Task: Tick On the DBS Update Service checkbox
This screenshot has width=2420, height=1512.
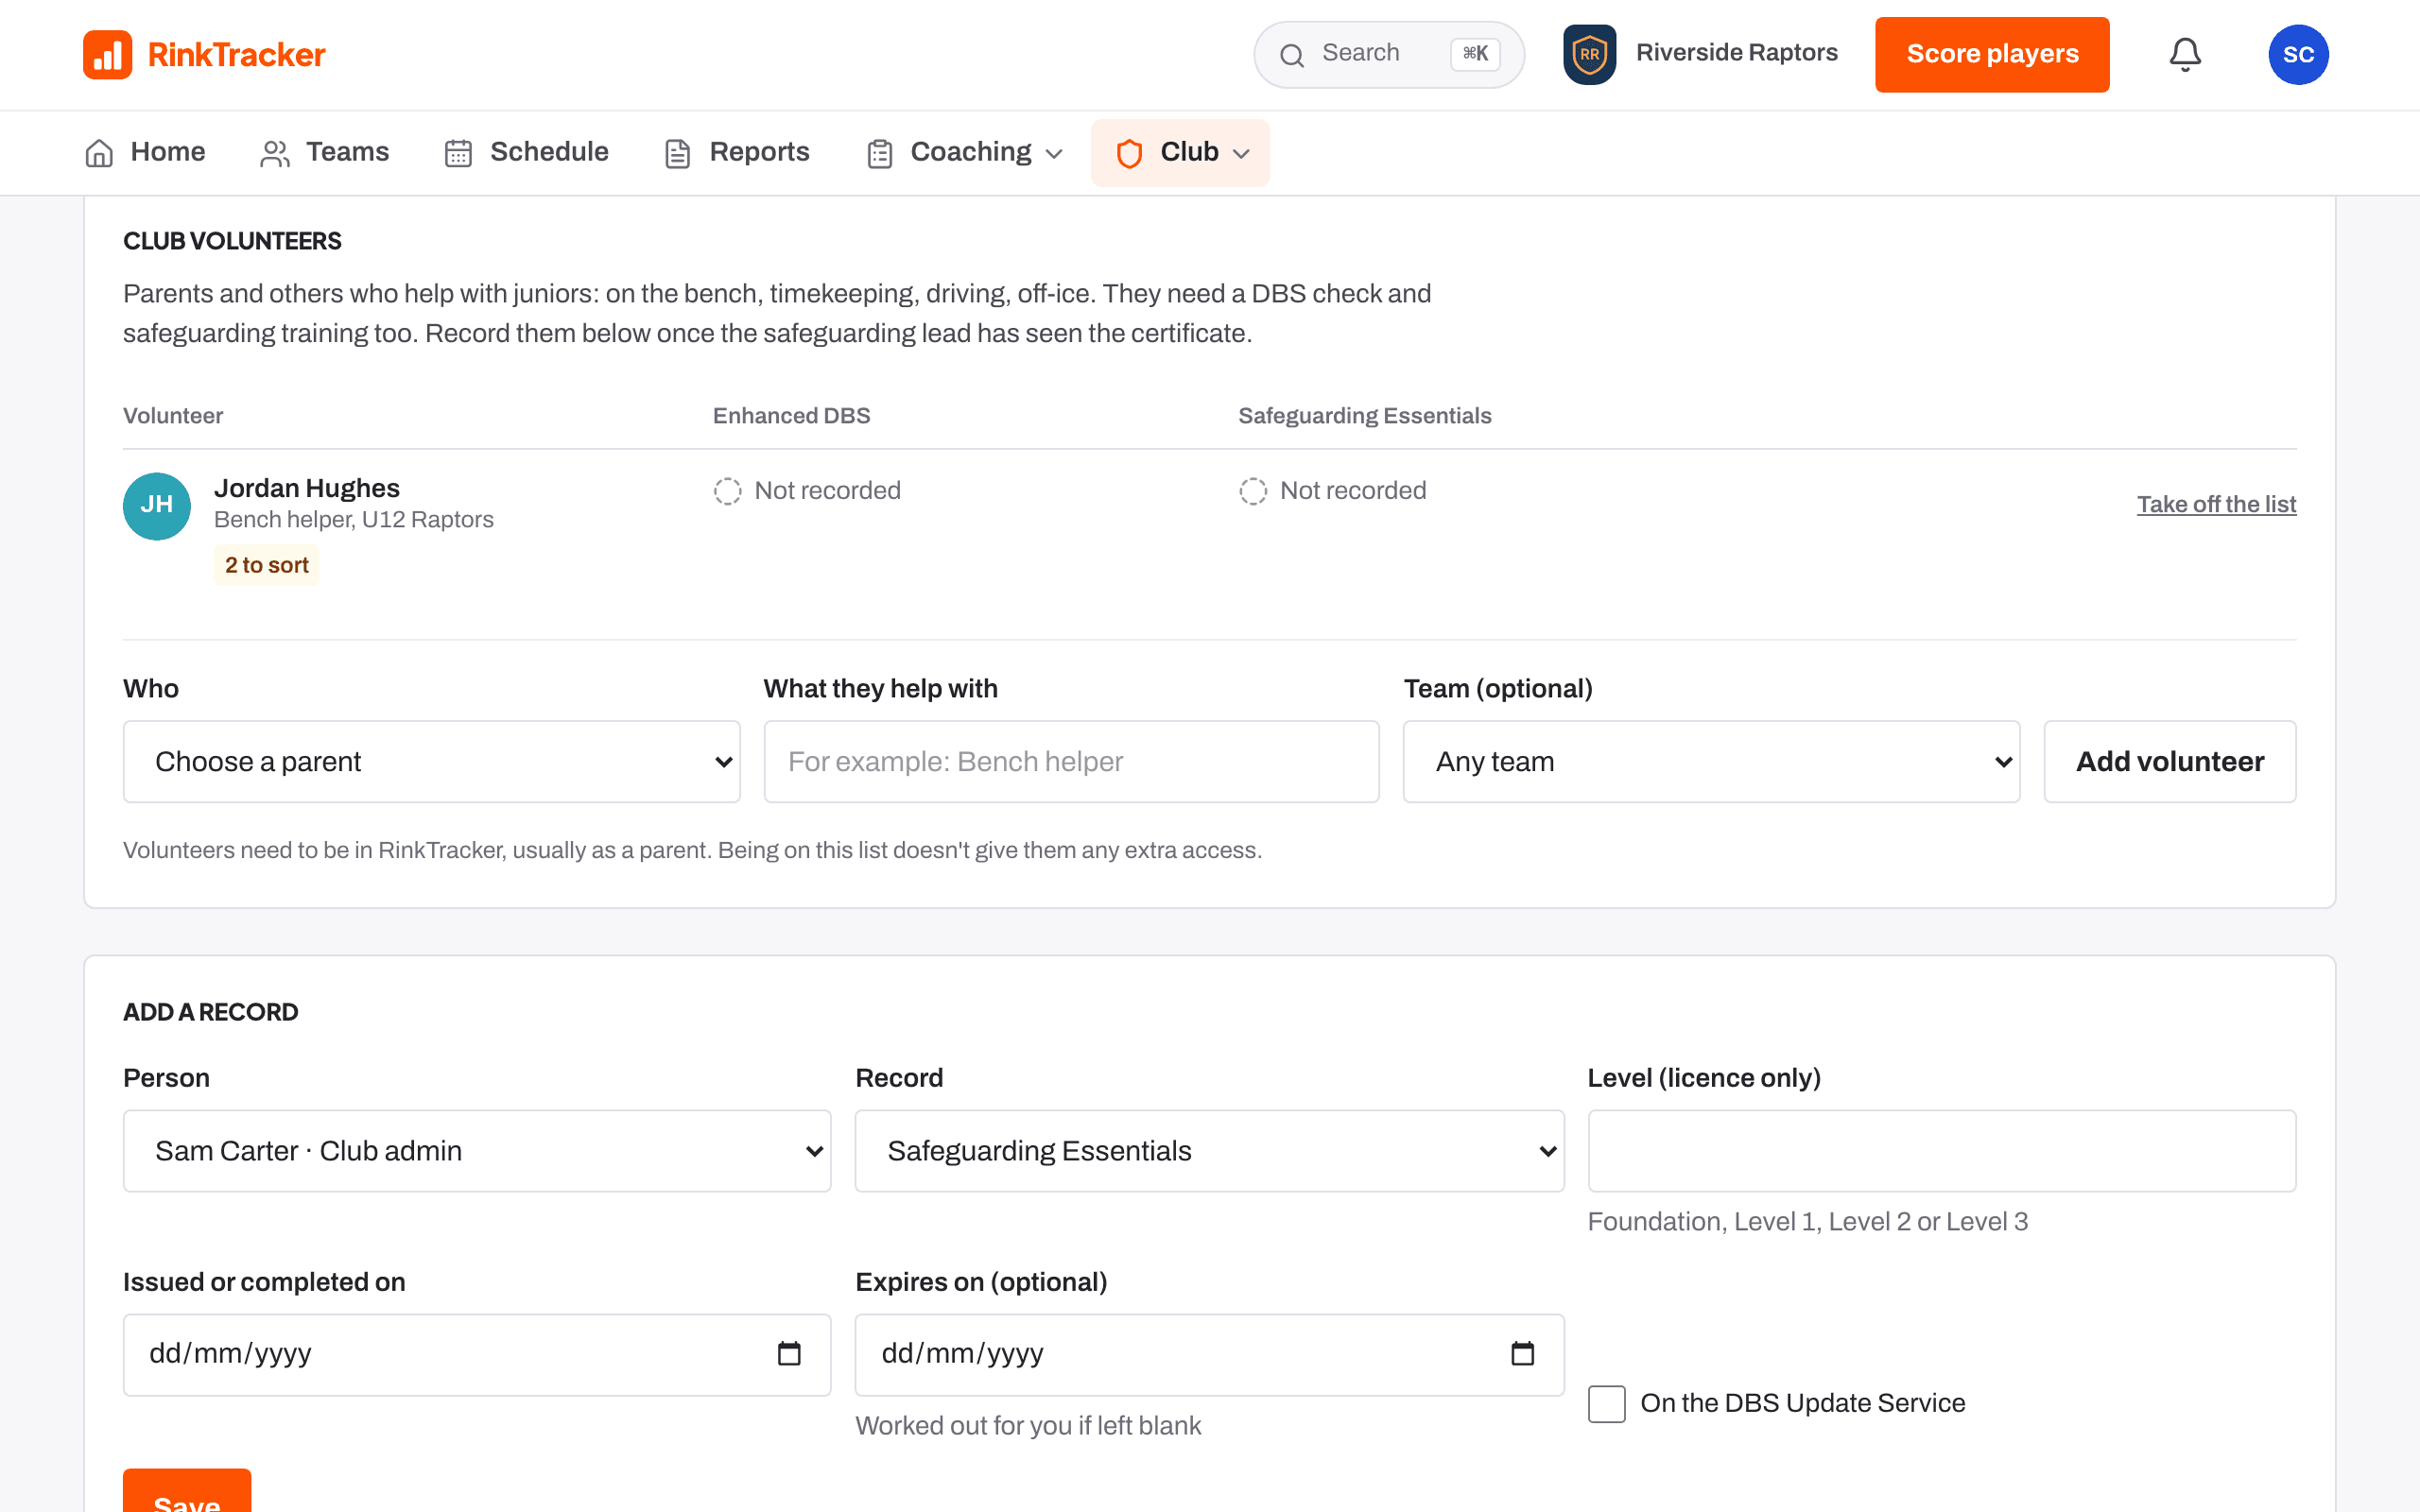Action: 1606,1403
